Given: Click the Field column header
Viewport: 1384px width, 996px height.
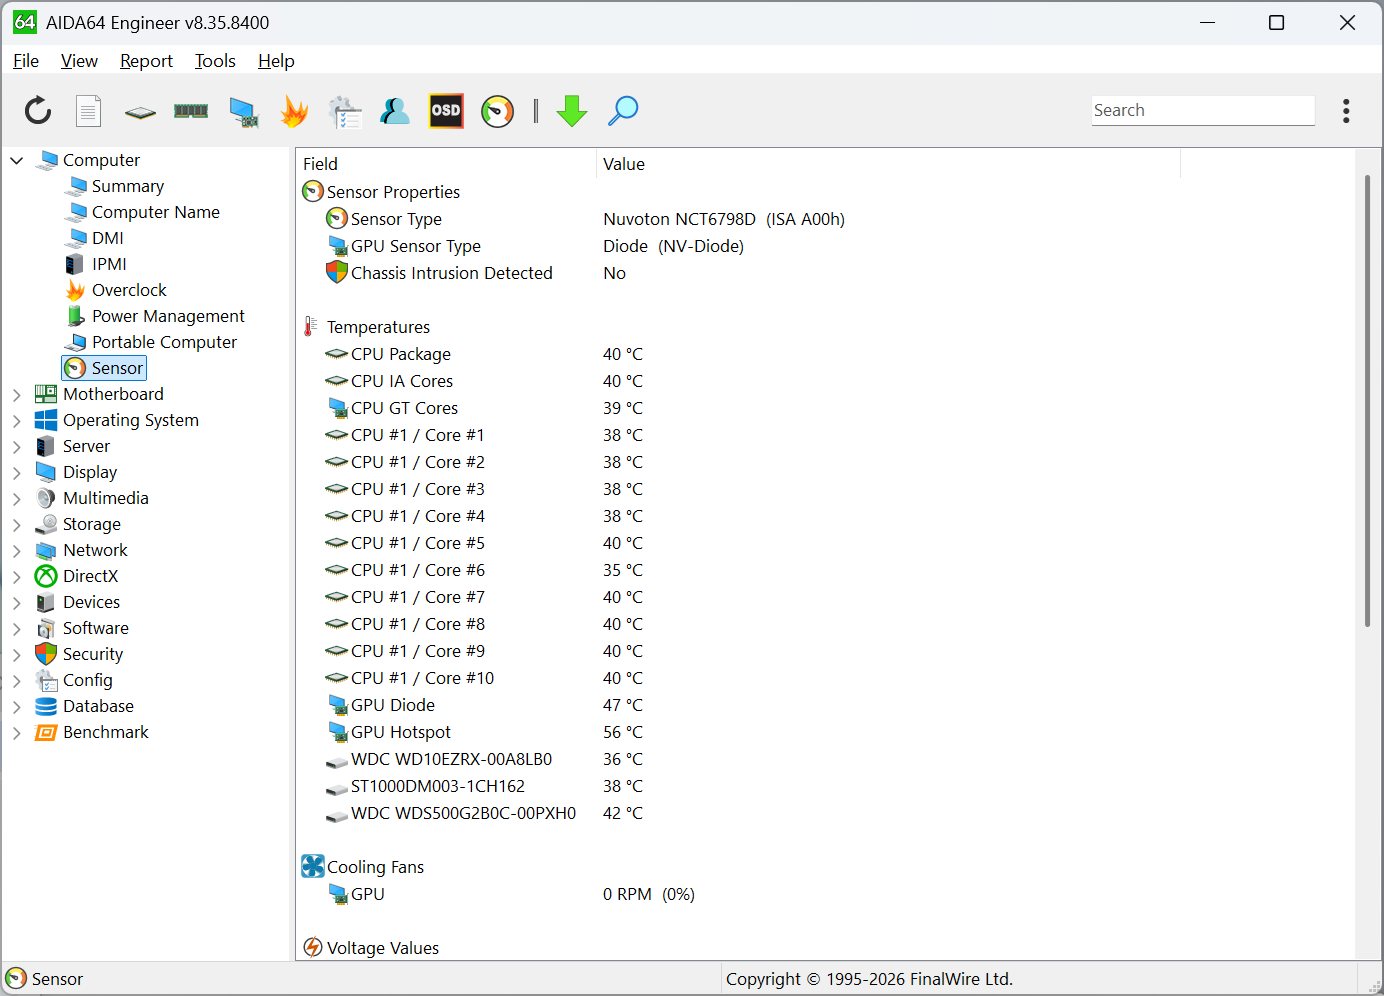Looking at the screenshot, I should pyautogui.click(x=446, y=164).
